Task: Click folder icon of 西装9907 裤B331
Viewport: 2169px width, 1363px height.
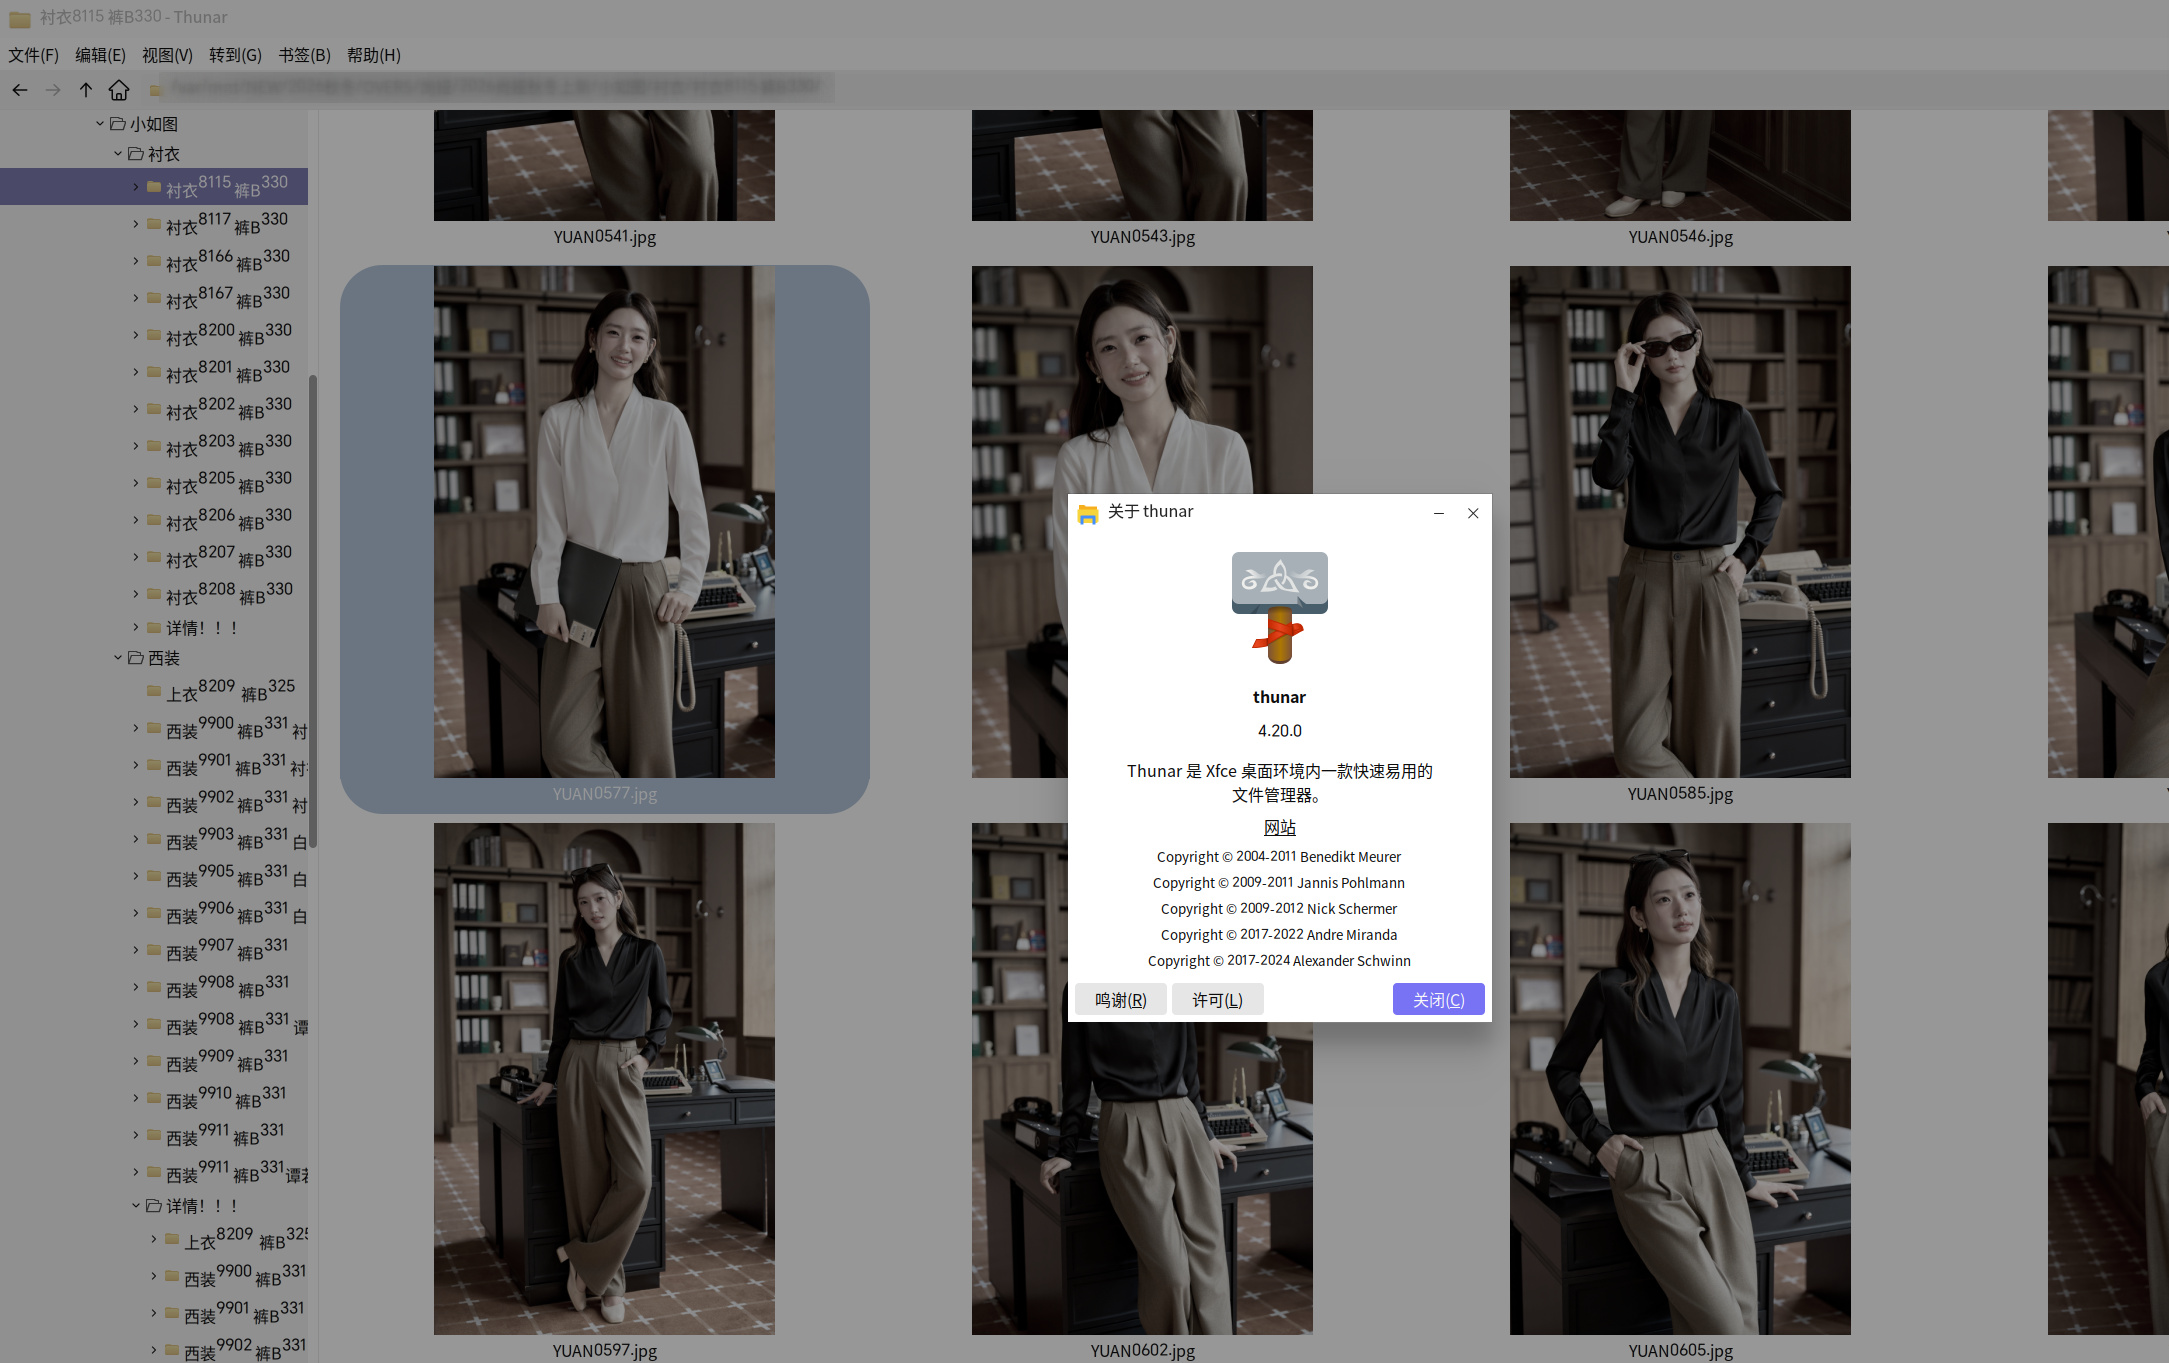Action: 154,949
